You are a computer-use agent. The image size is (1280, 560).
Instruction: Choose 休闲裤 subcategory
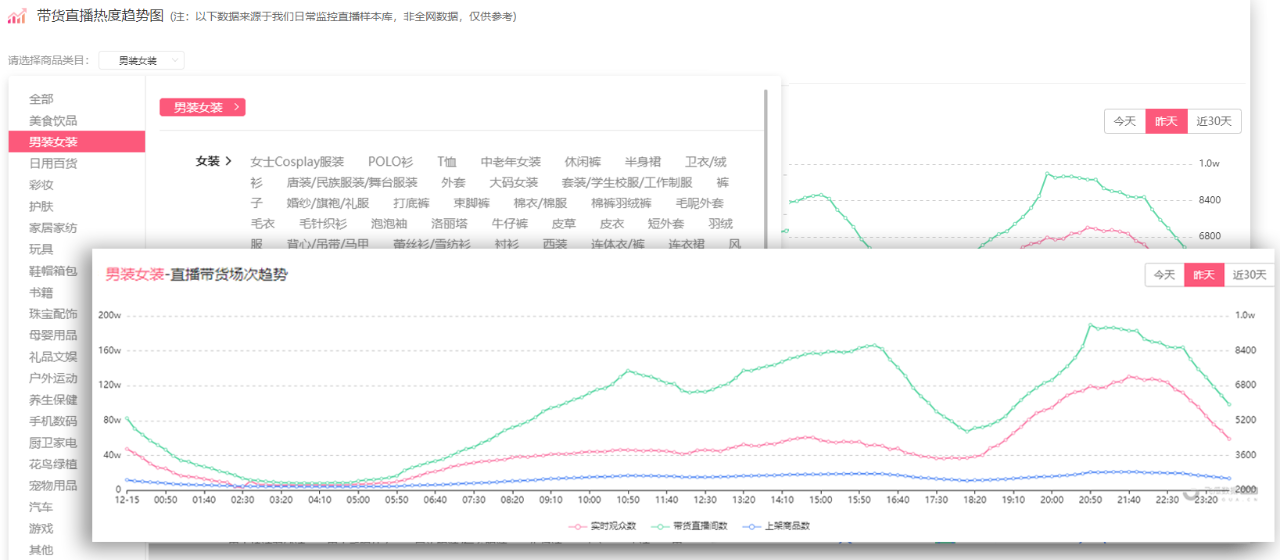(583, 161)
